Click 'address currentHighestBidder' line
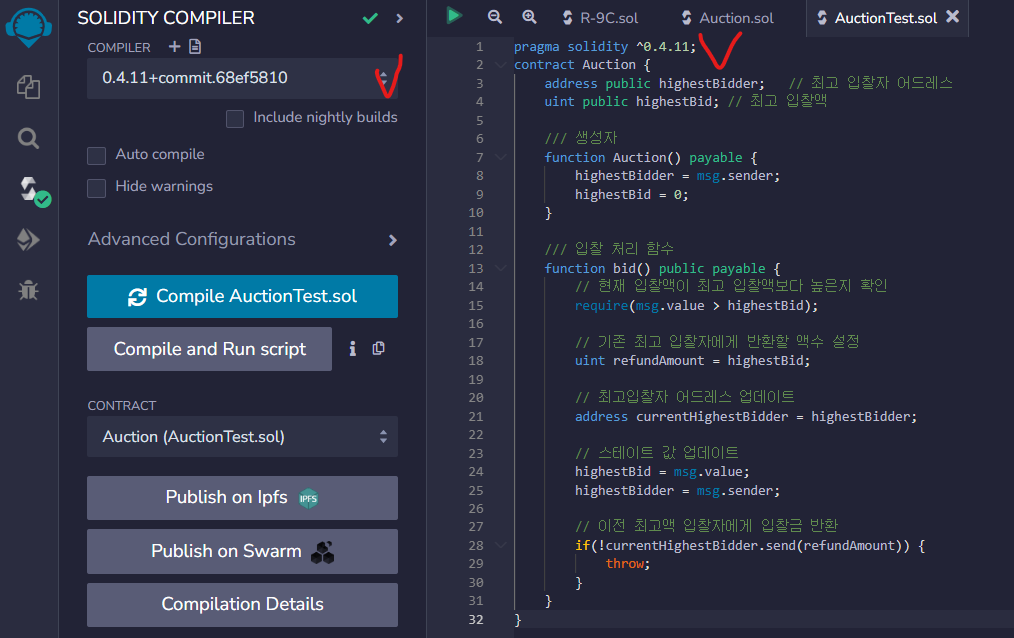1014x638 pixels. click(x=746, y=416)
